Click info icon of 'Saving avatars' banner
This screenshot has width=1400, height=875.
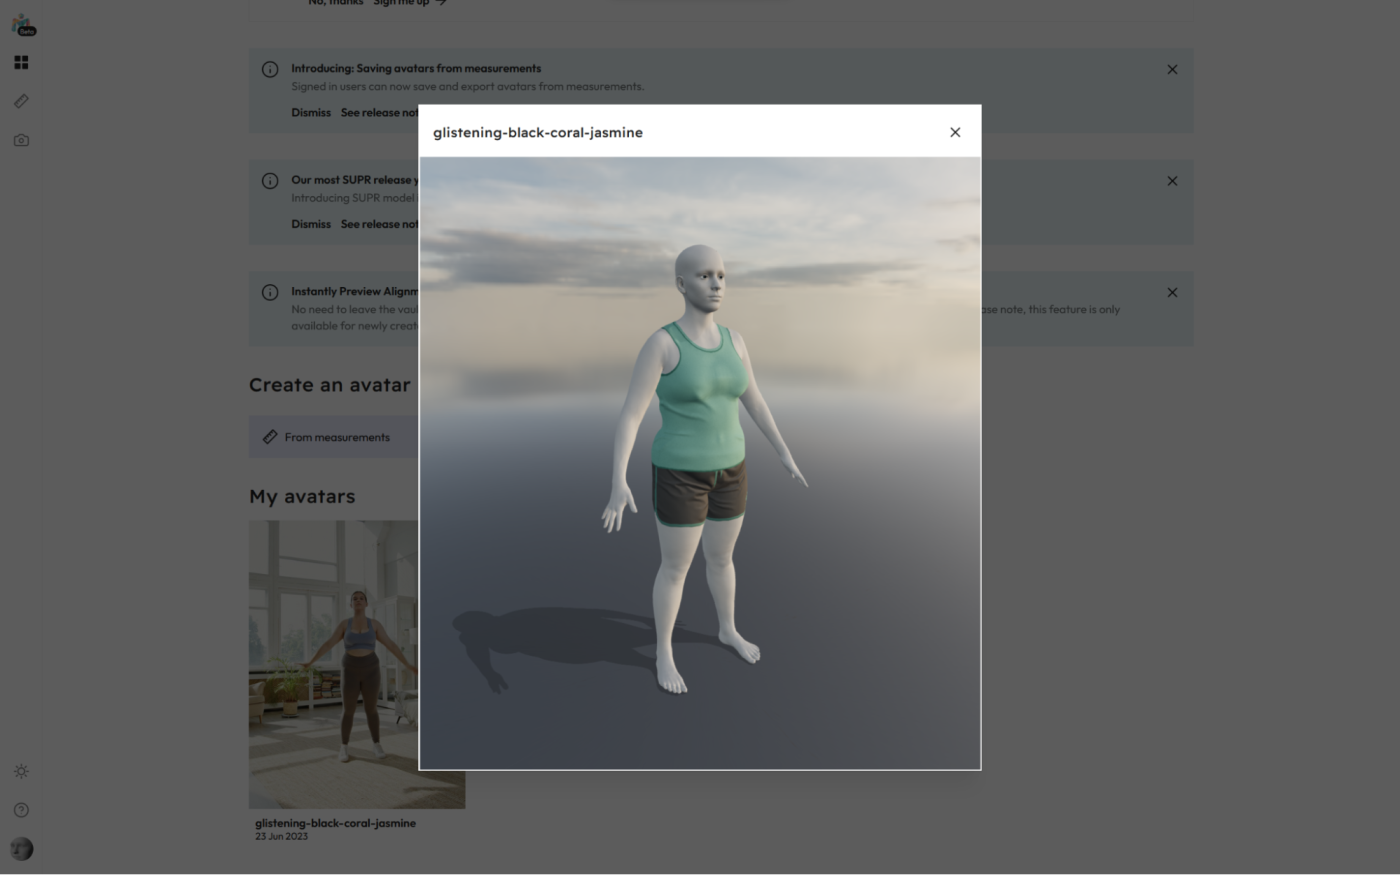click(x=270, y=69)
